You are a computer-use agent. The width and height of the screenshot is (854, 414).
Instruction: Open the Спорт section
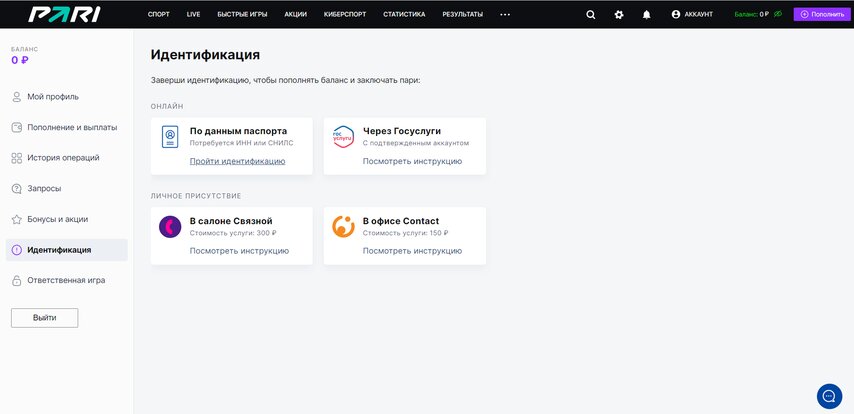[x=158, y=15]
